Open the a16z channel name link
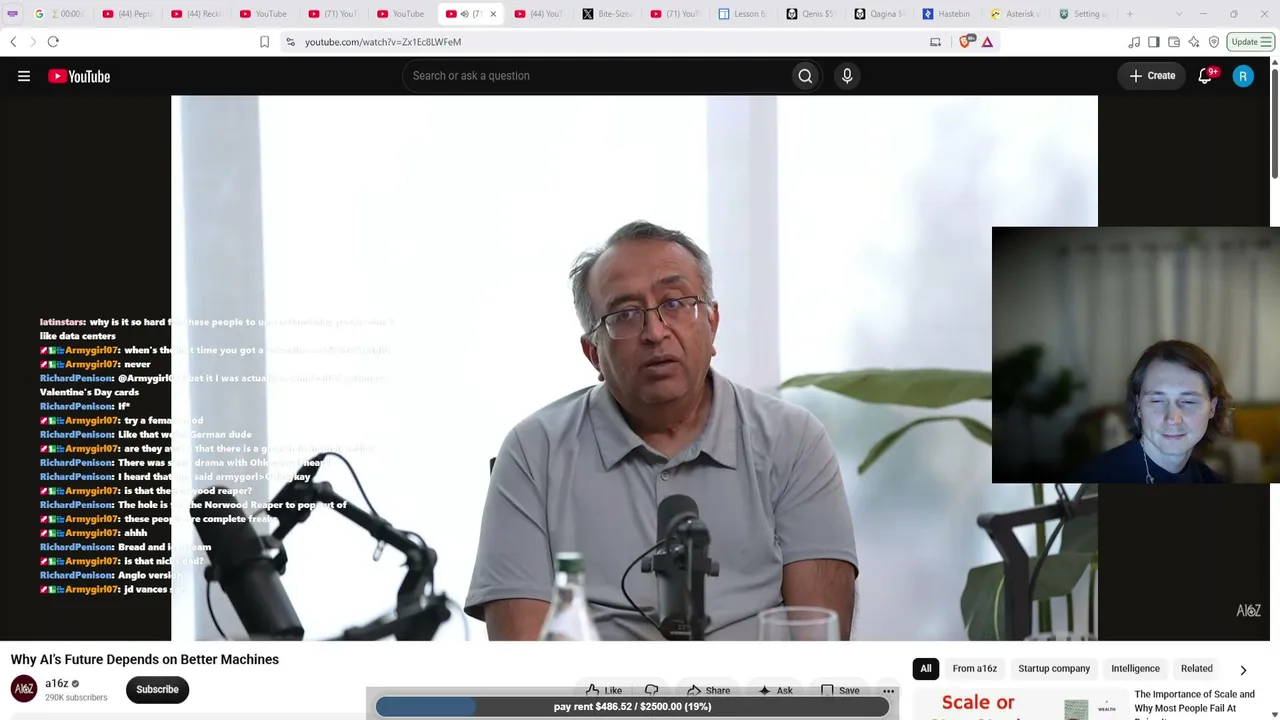This screenshot has width=1280, height=720. coord(56,683)
